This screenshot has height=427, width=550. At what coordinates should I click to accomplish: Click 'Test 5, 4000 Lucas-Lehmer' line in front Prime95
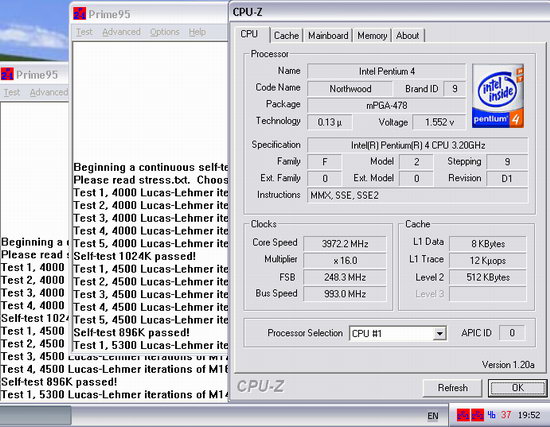pyautogui.click(x=150, y=243)
